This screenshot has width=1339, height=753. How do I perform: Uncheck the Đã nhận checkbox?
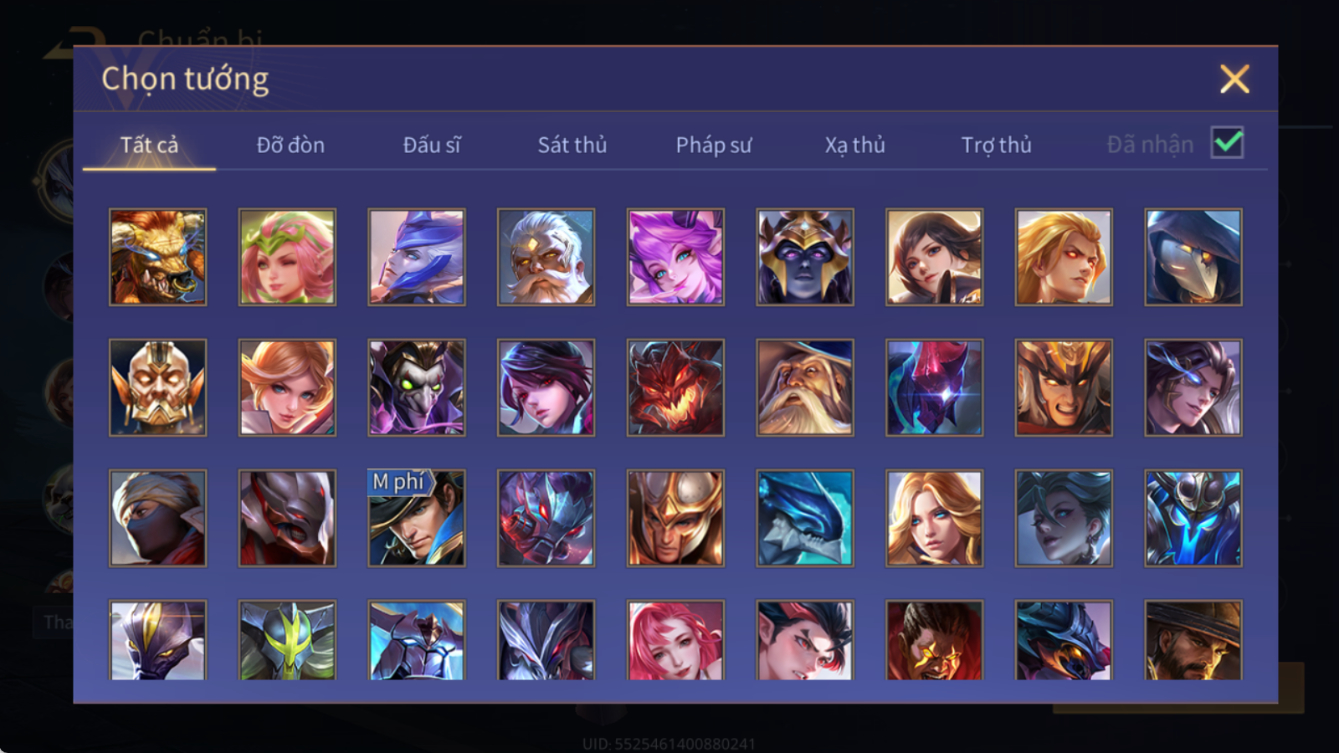[1227, 143]
